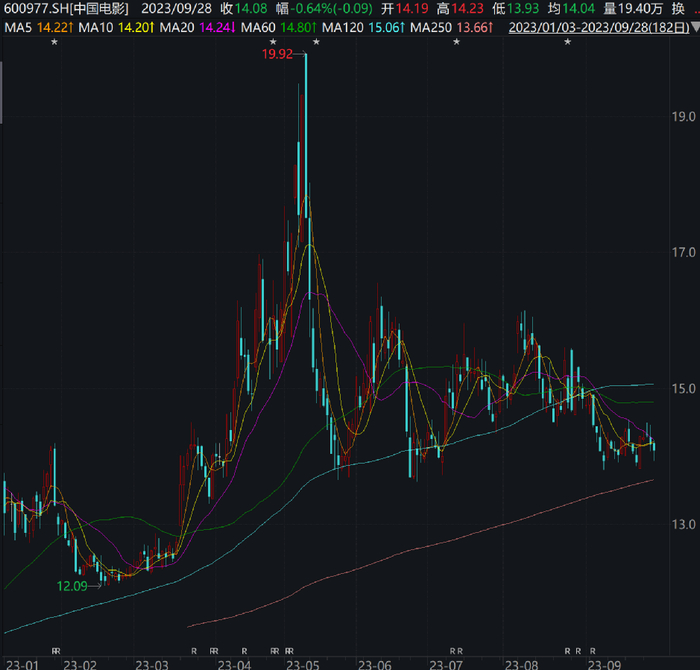Click the 19.92 highest price label
700x670 pixels.
point(277,54)
